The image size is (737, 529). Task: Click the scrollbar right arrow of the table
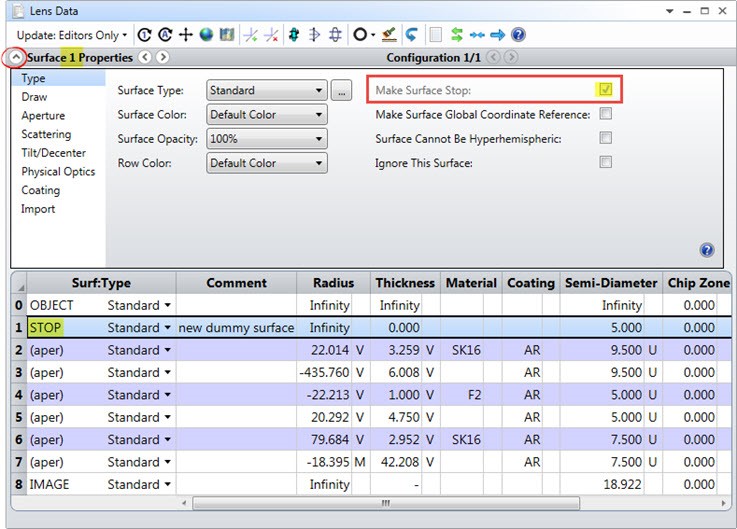click(723, 503)
